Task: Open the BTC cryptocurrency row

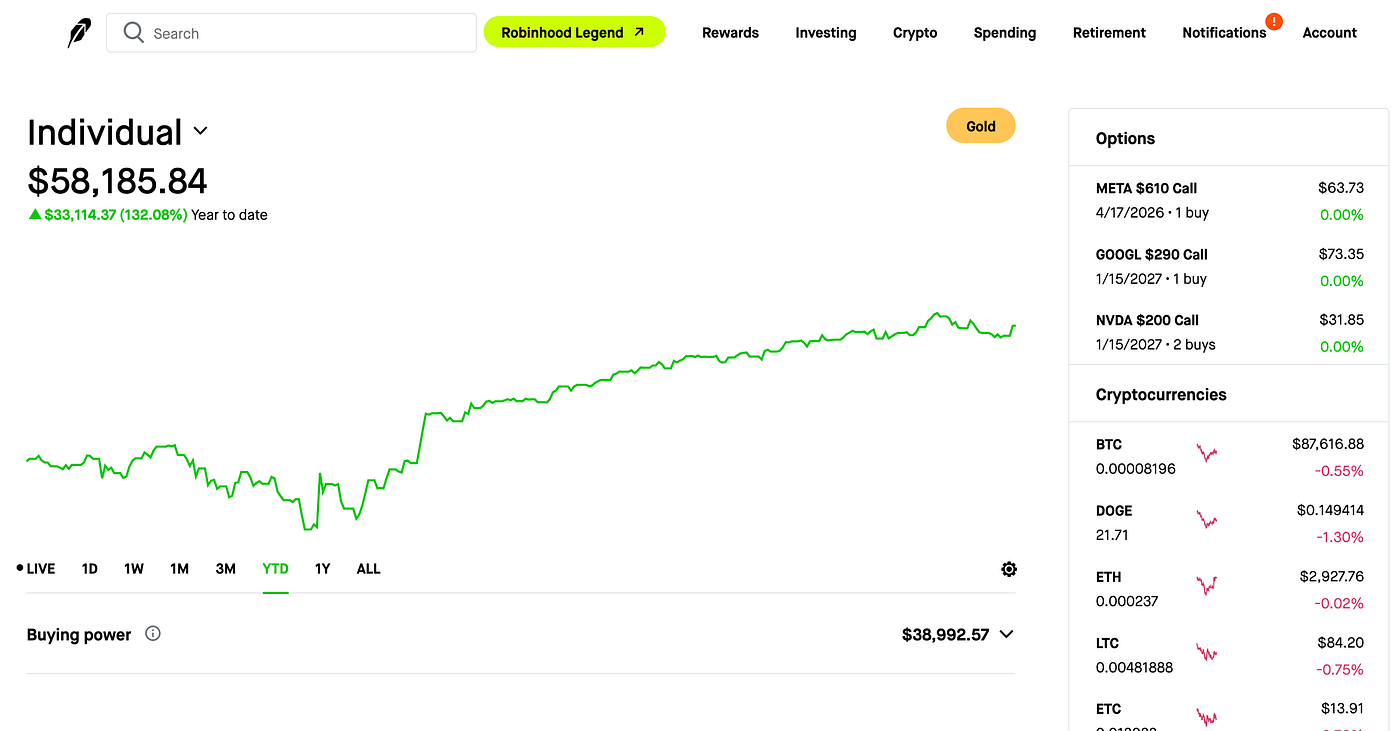Action: [1229, 456]
